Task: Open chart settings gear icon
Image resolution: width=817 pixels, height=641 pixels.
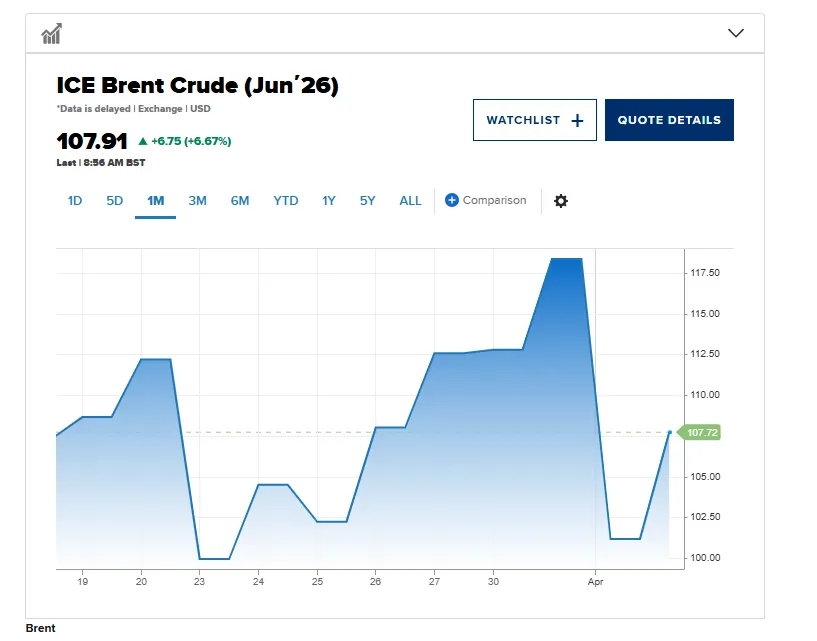Action: tap(561, 201)
